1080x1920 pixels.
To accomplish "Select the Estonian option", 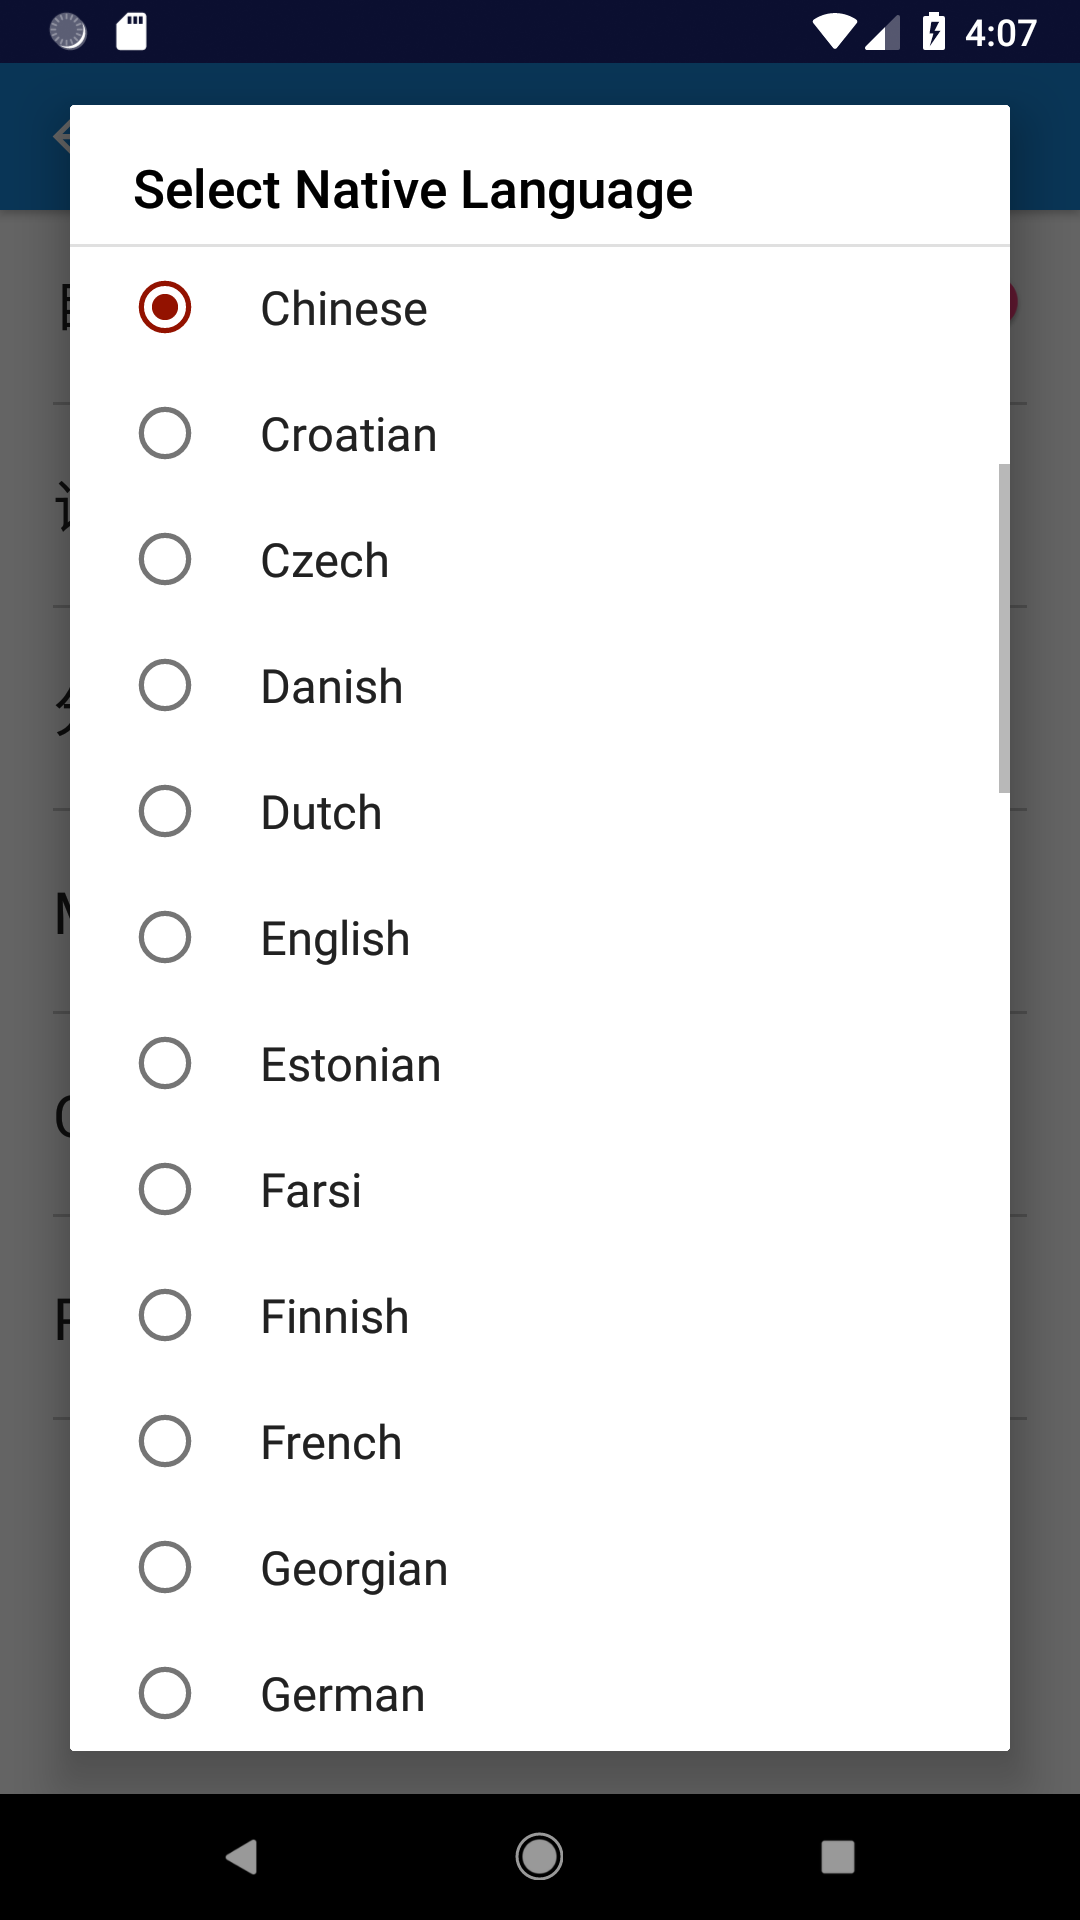I will (x=540, y=1064).
